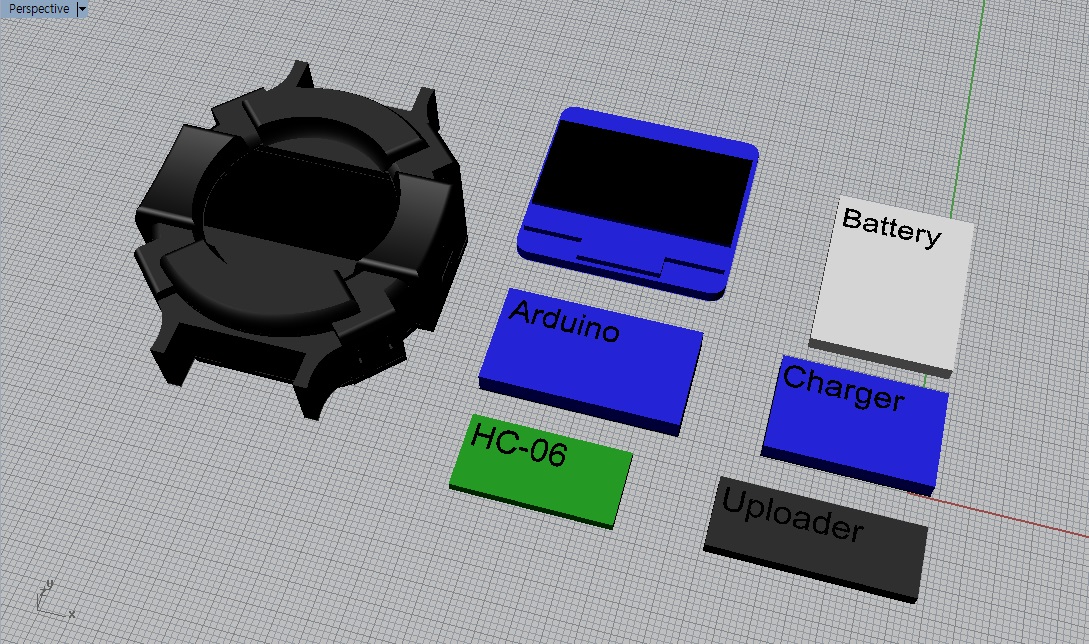1089x644 pixels.
Task: Select the blue display screen module
Action: pos(638,203)
